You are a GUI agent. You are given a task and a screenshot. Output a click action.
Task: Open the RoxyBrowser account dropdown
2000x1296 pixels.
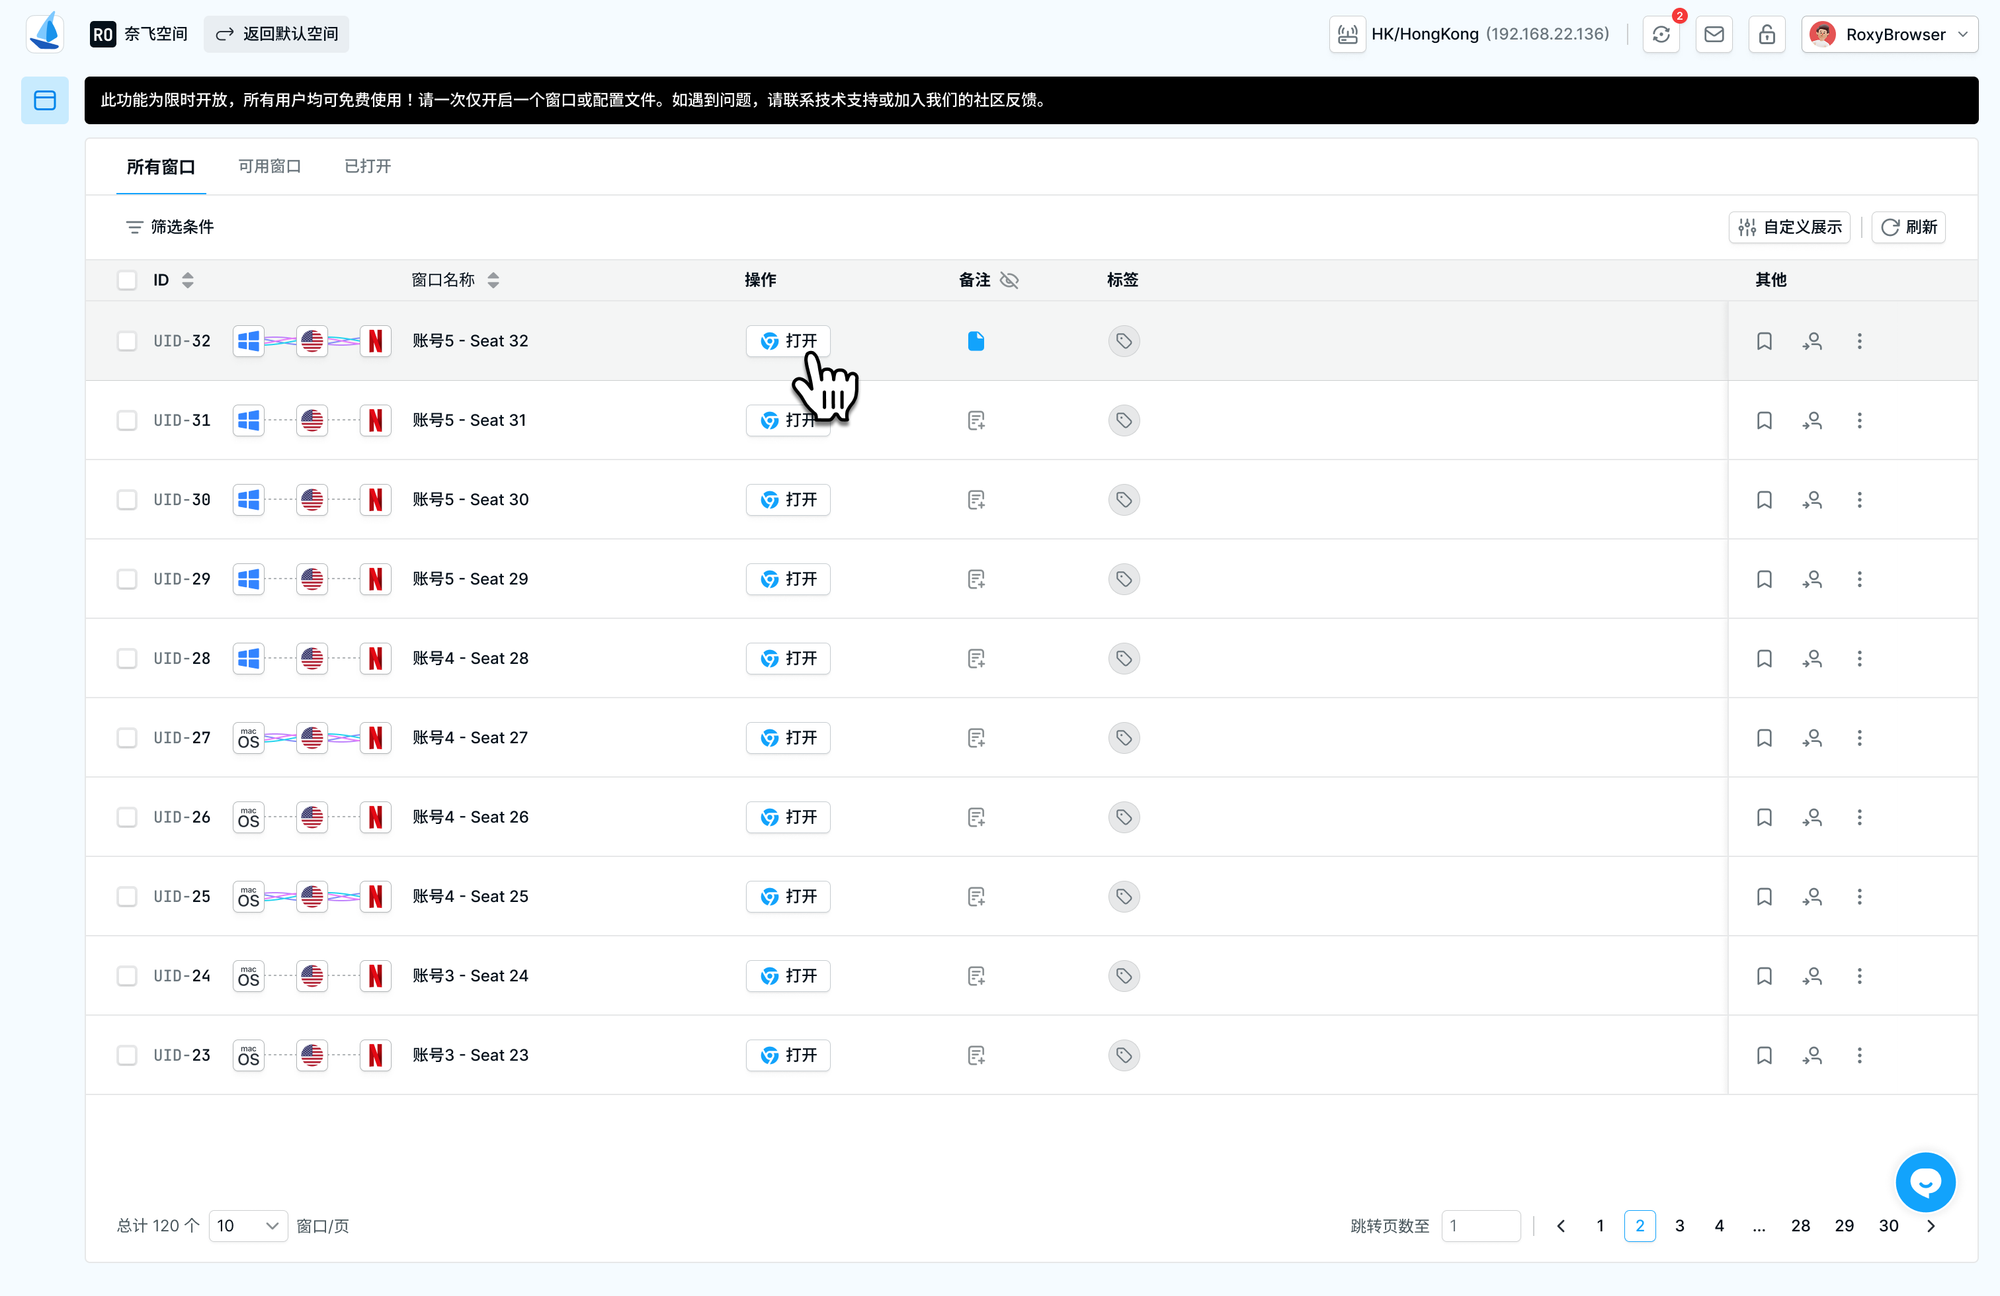pos(1888,33)
